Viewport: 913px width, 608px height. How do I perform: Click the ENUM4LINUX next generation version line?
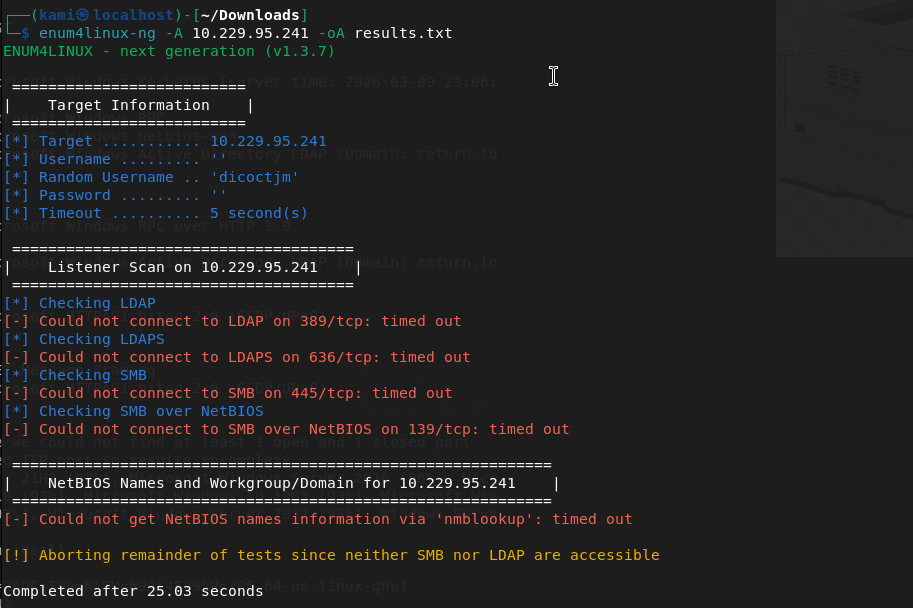169,51
